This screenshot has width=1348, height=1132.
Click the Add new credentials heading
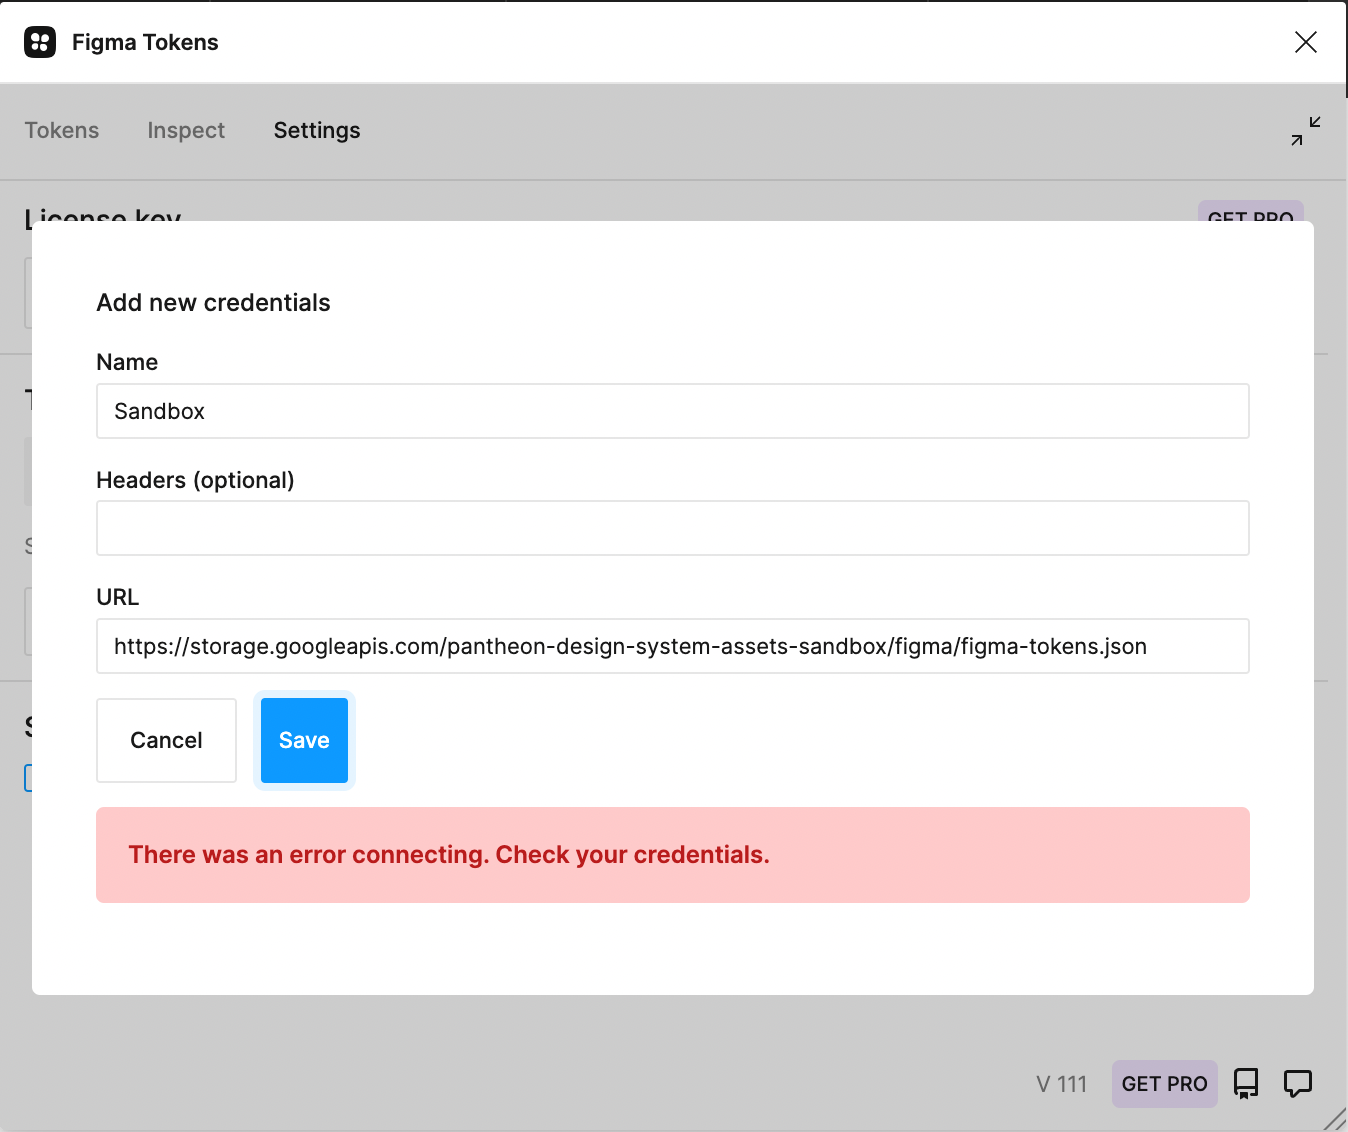click(x=213, y=302)
